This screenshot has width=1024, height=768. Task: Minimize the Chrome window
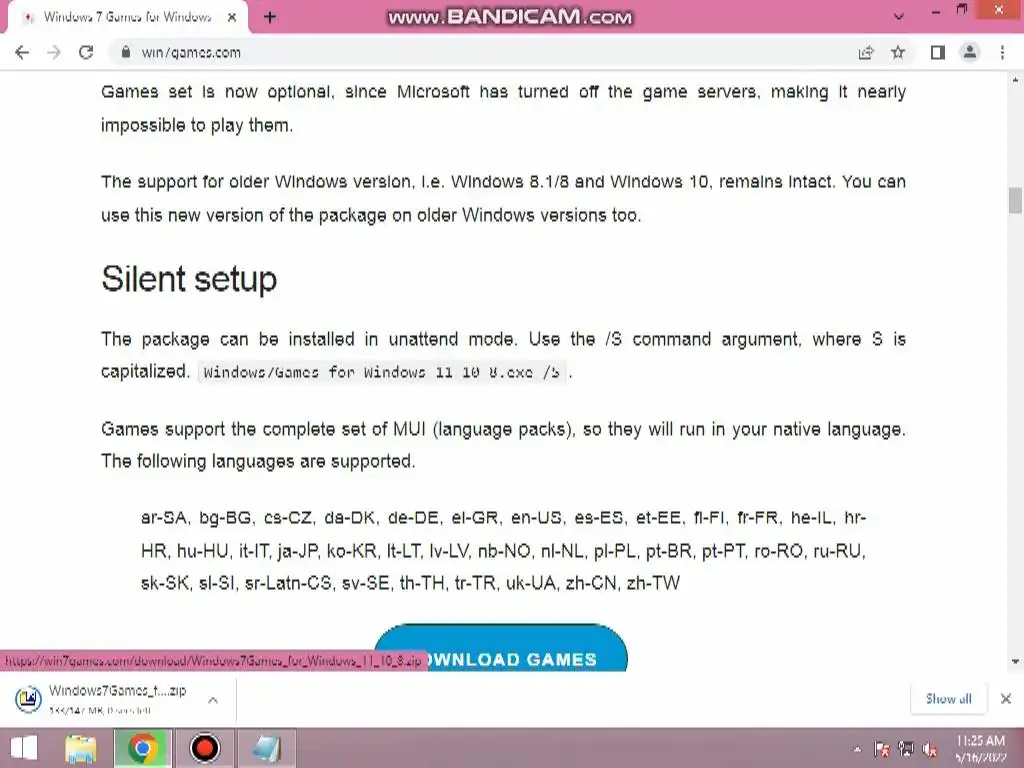pyautogui.click(x=935, y=12)
